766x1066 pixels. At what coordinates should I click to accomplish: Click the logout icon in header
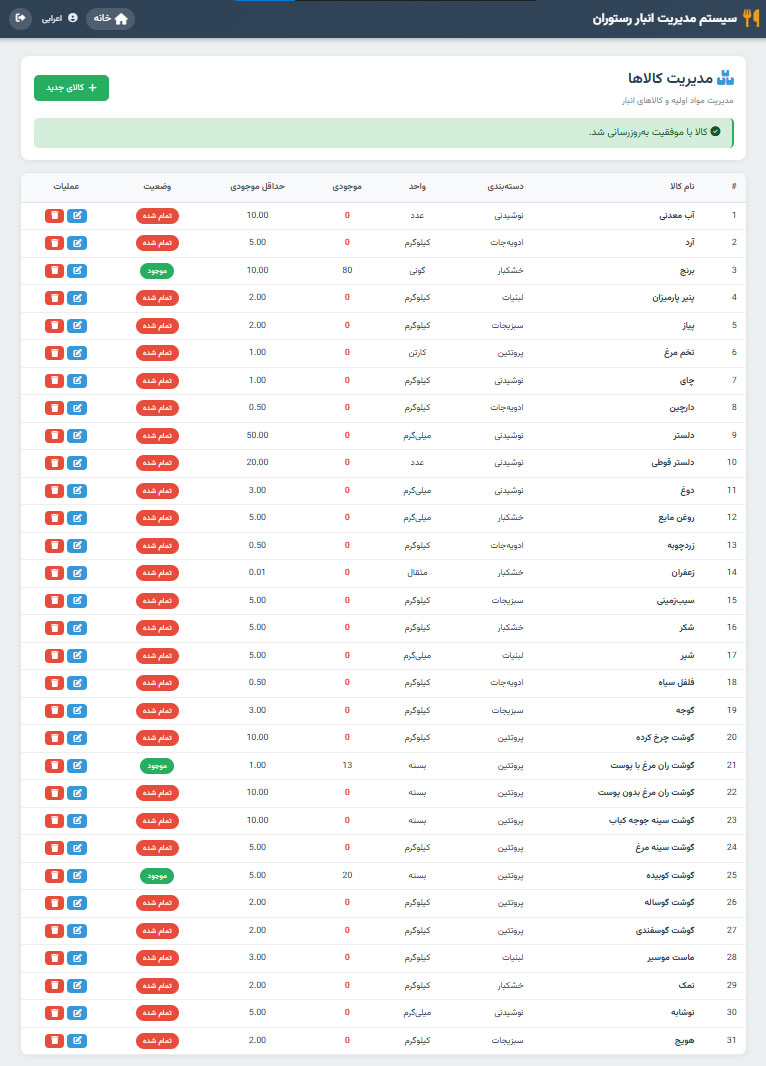(x=20, y=18)
